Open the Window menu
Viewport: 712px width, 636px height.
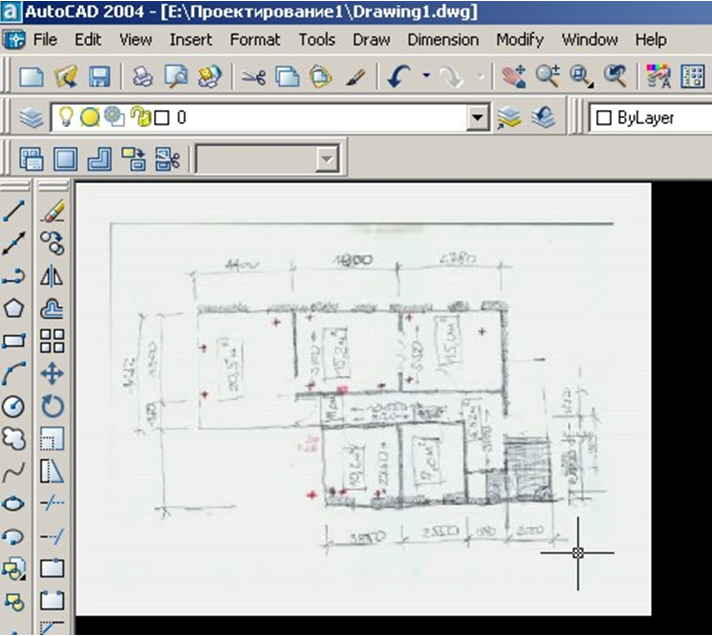click(x=590, y=40)
